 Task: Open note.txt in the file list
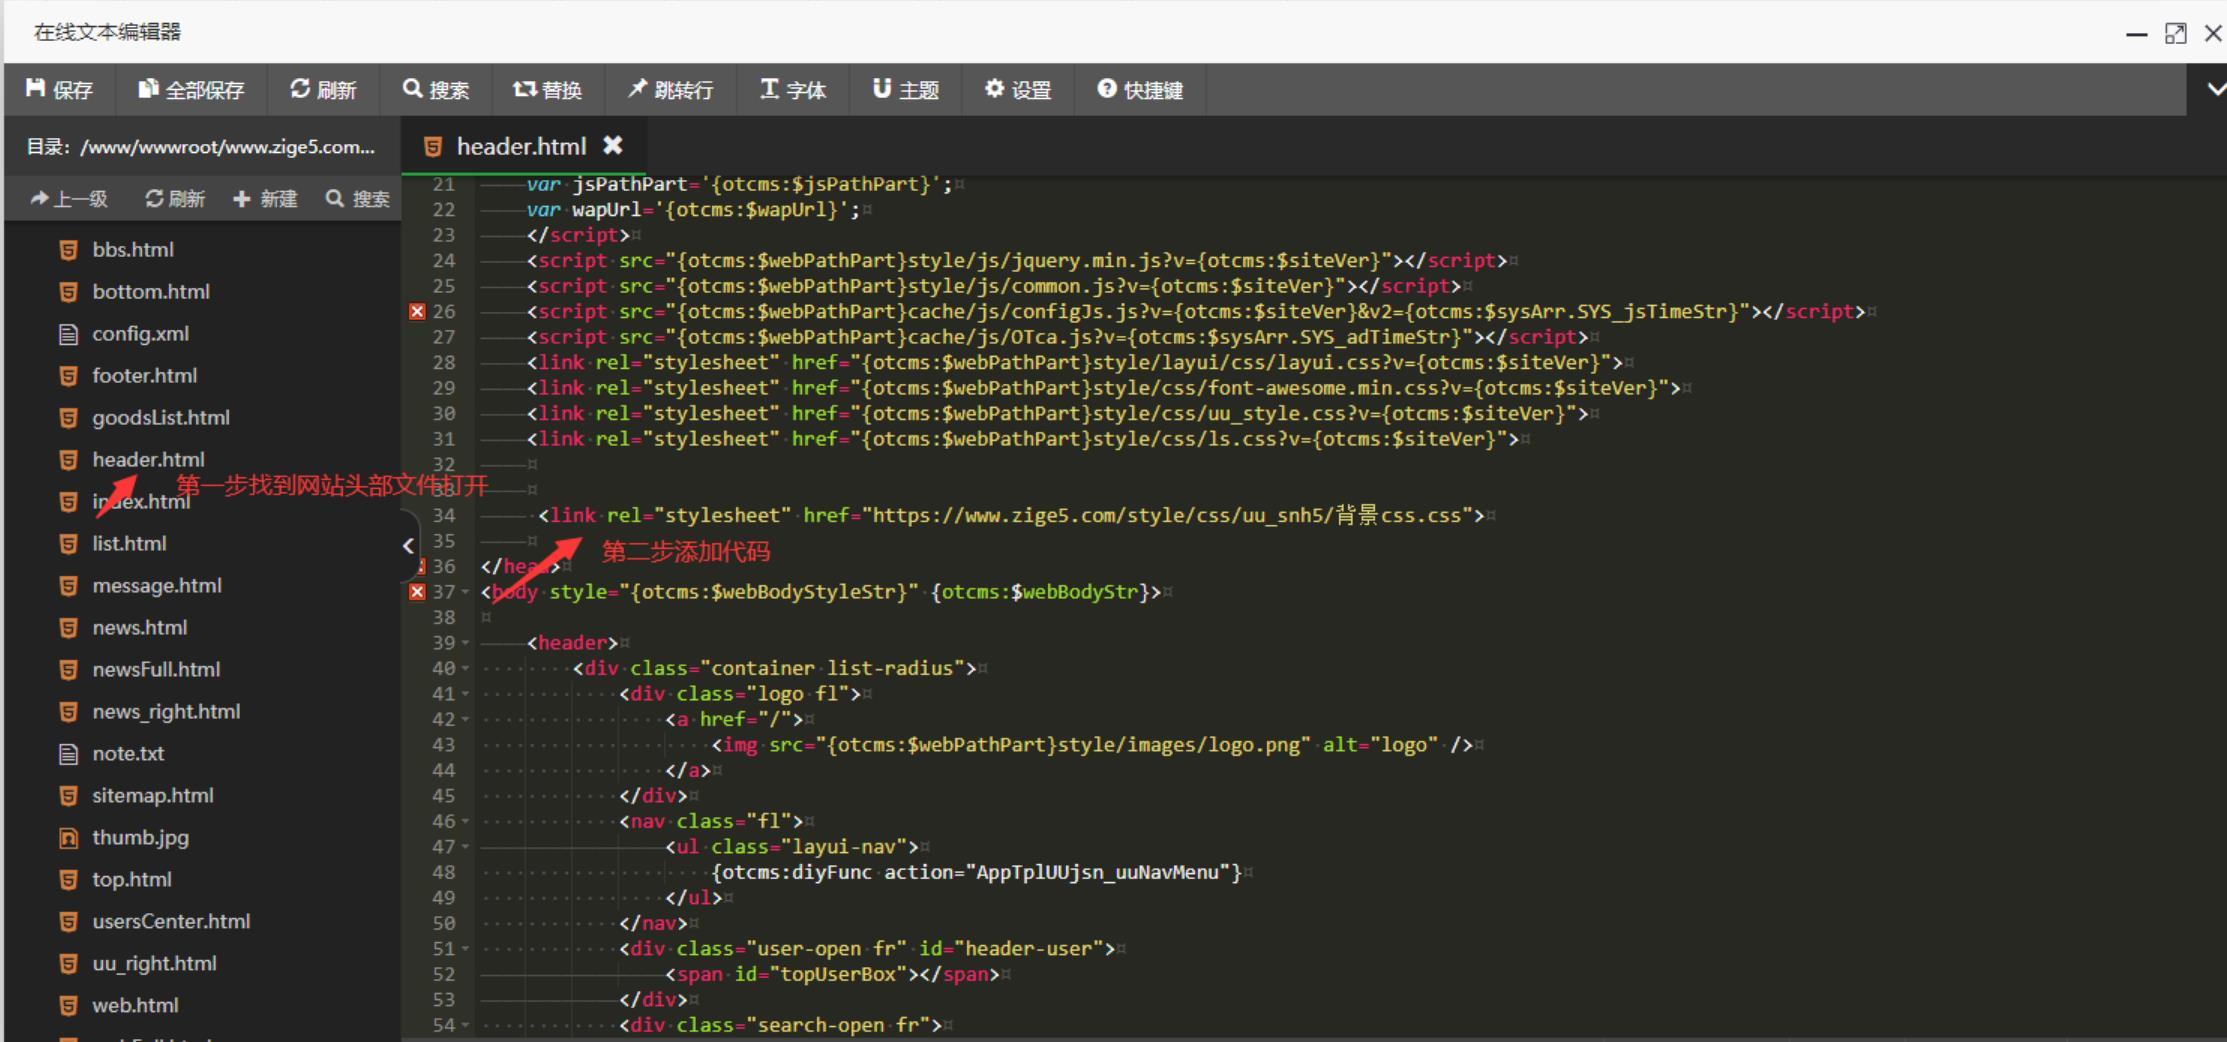pos(128,753)
